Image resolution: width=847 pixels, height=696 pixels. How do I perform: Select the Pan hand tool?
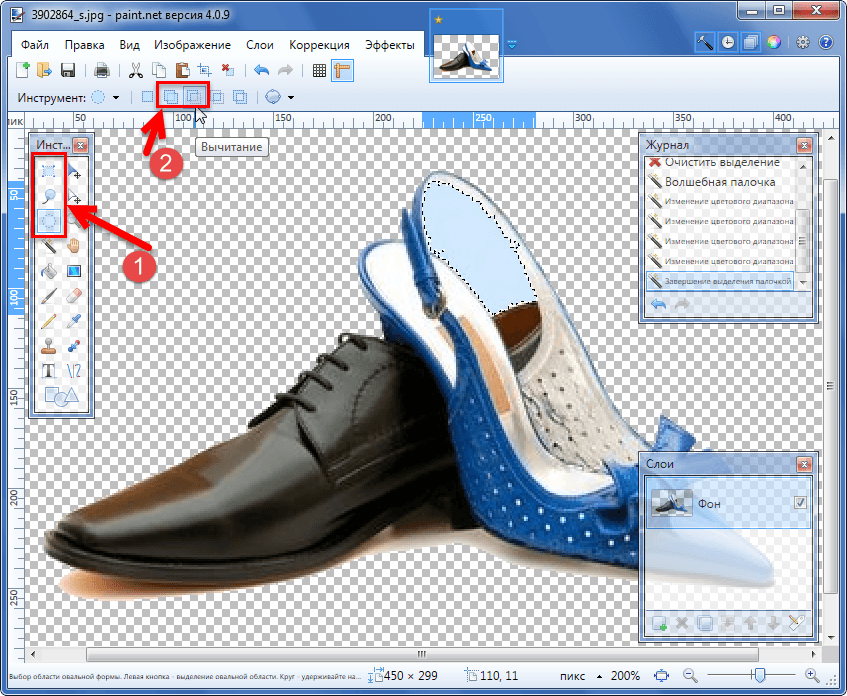pyautogui.click(x=74, y=246)
